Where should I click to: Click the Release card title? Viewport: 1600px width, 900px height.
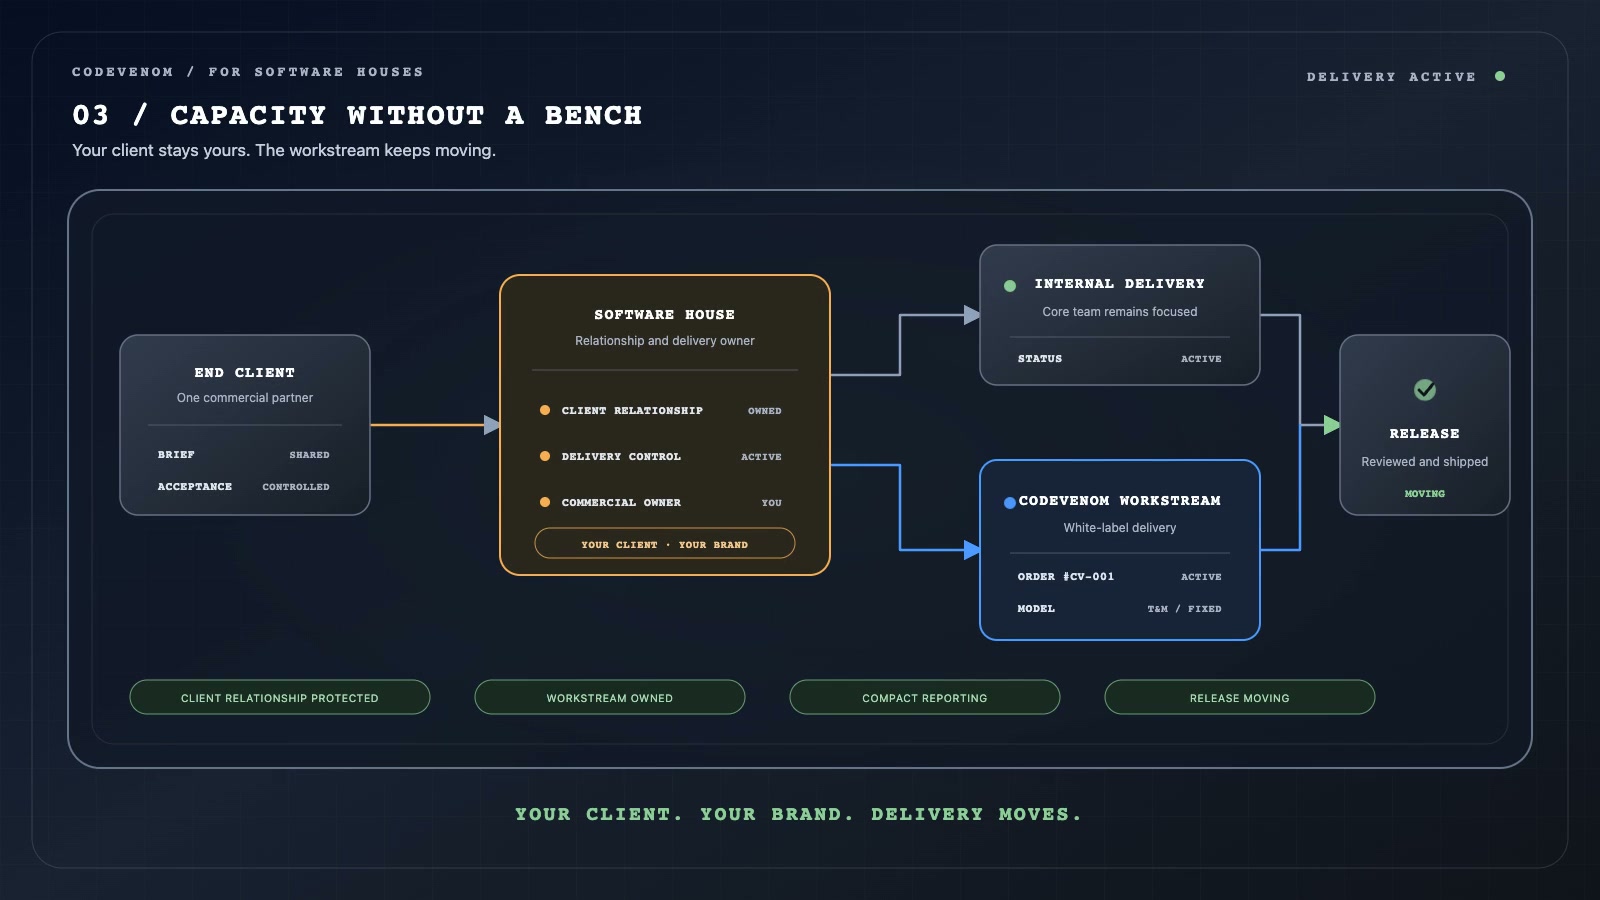[x=1425, y=434]
